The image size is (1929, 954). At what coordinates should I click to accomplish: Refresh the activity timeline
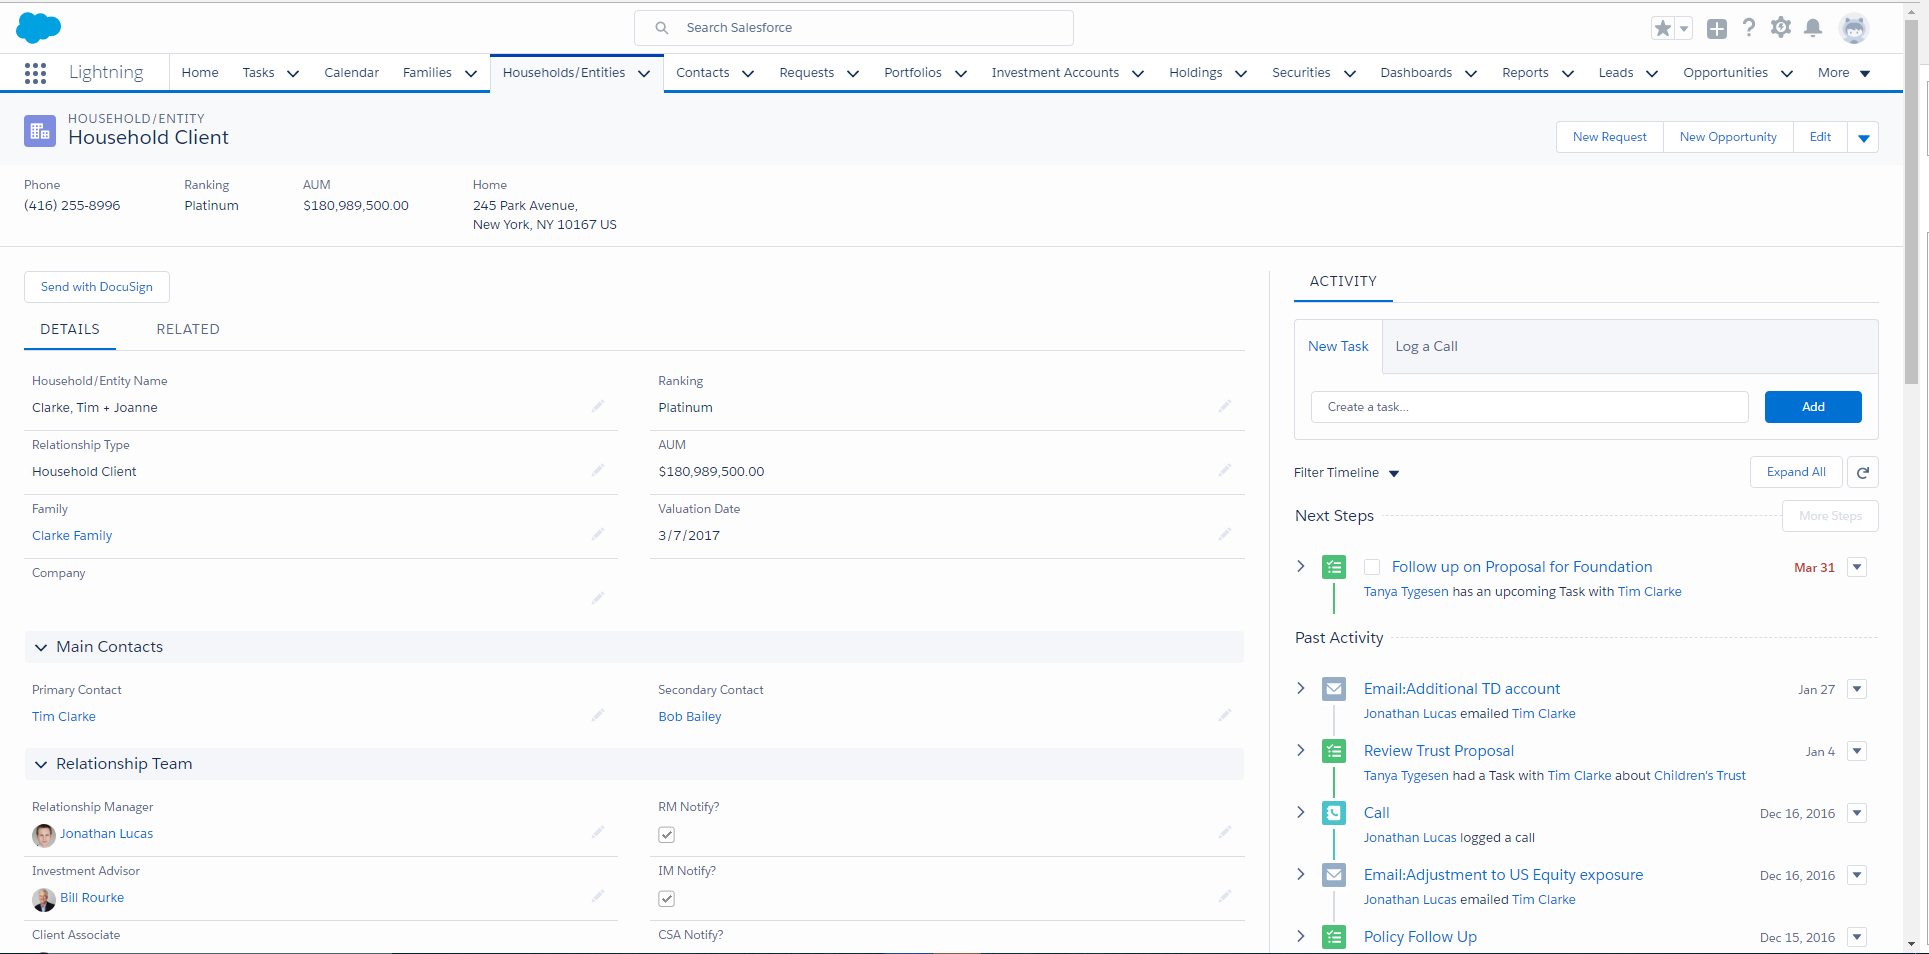point(1863,472)
